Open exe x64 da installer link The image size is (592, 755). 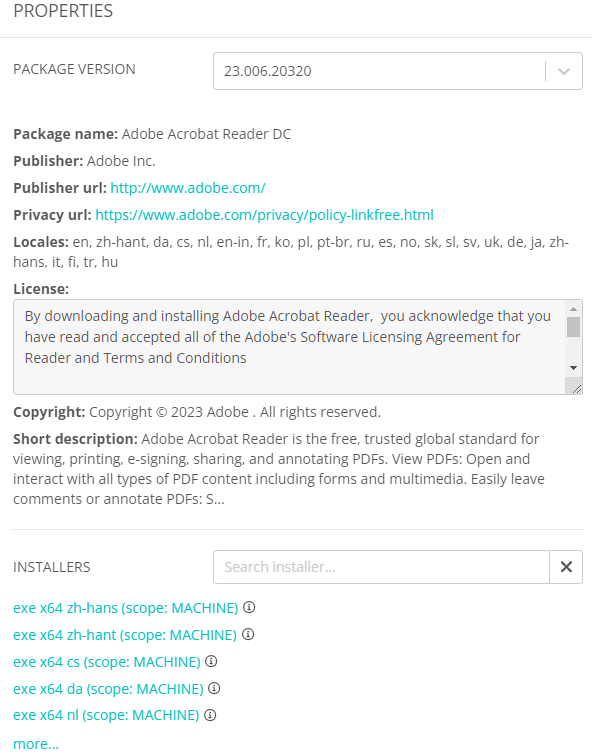point(108,689)
